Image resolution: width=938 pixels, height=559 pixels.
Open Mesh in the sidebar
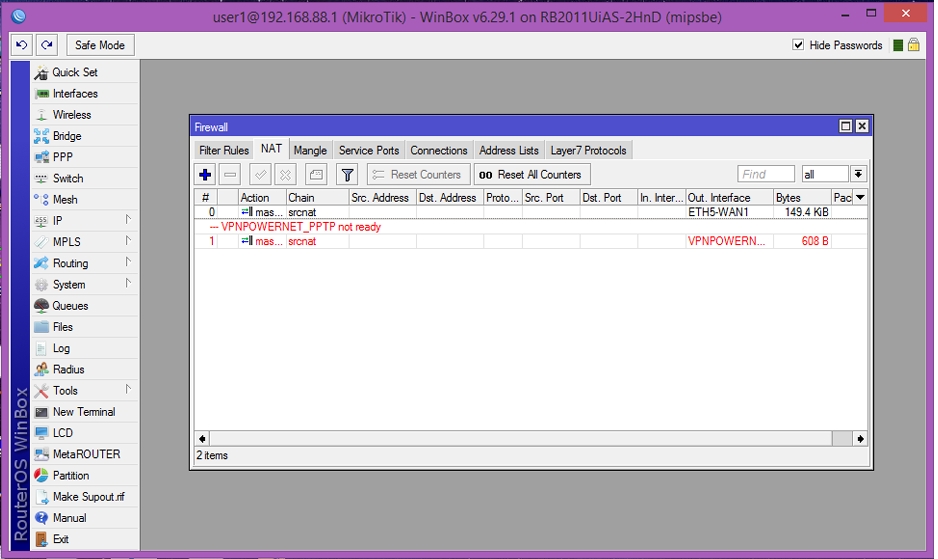point(65,200)
